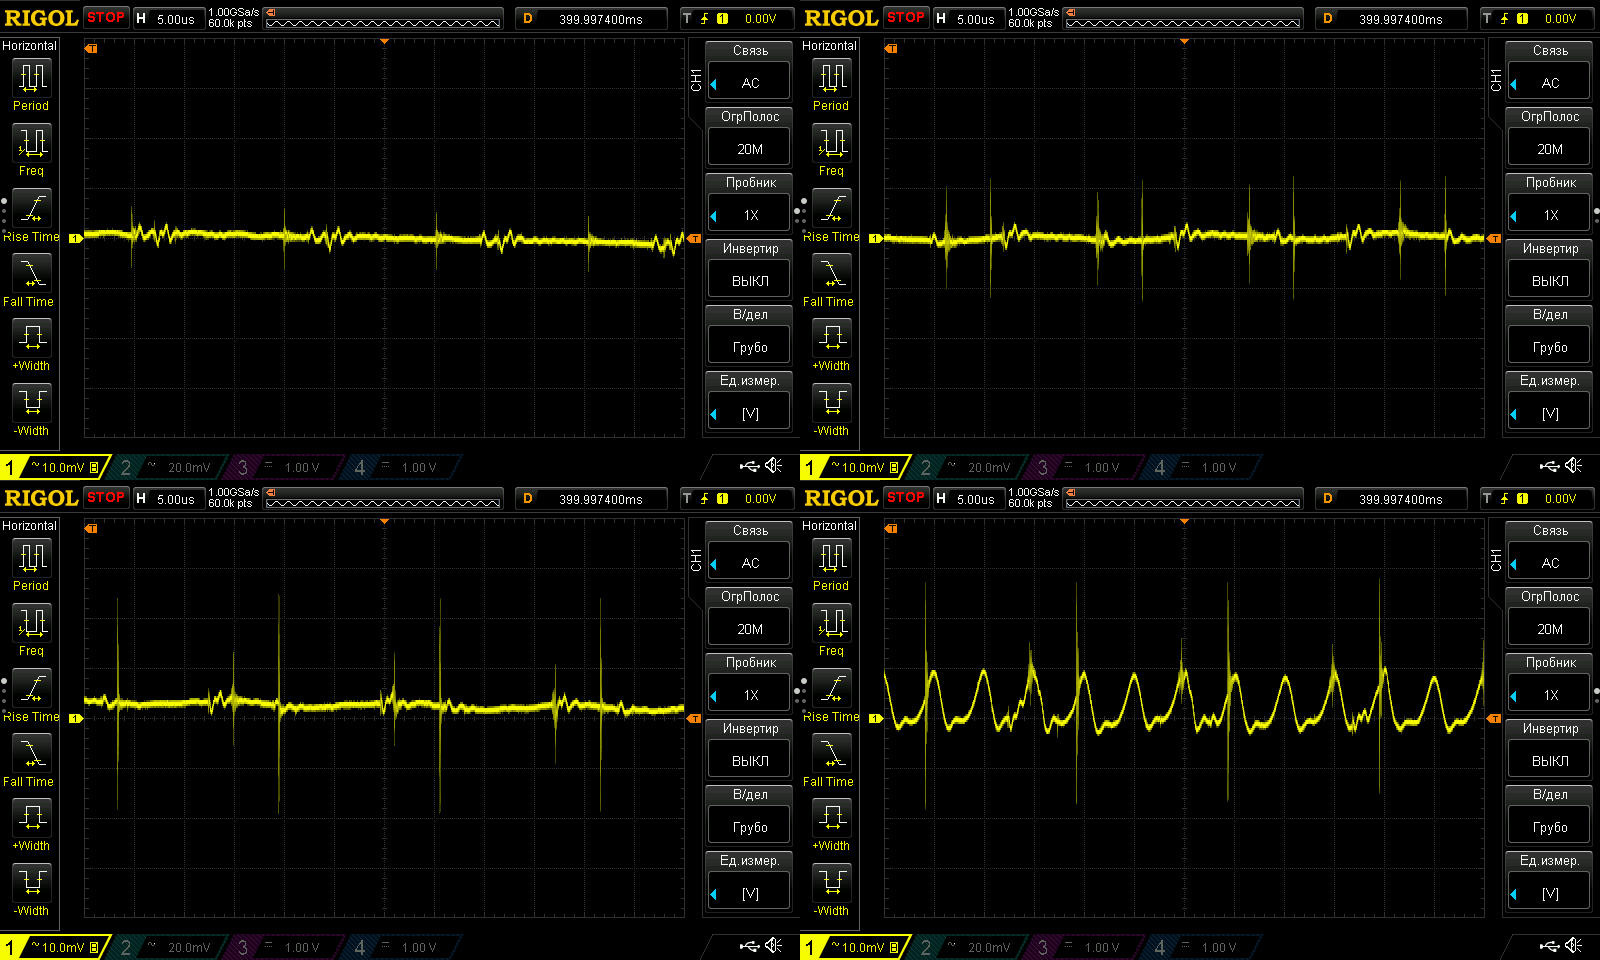Select Freq measurement in top-right scope screen

click(x=832, y=150)
